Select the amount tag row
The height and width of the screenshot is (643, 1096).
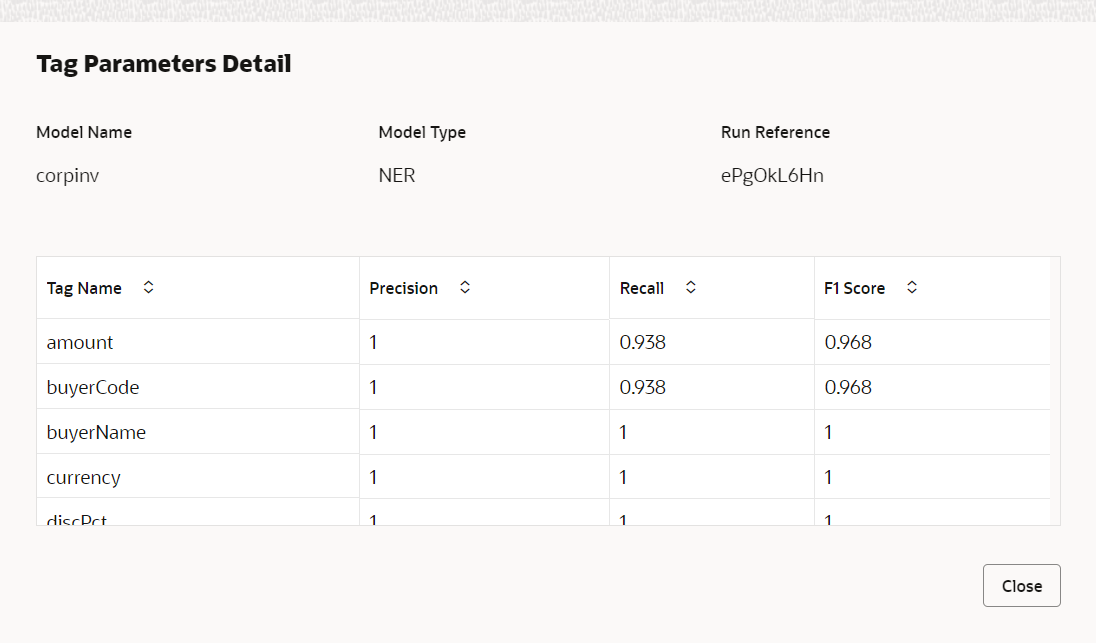tap(543, 342)
